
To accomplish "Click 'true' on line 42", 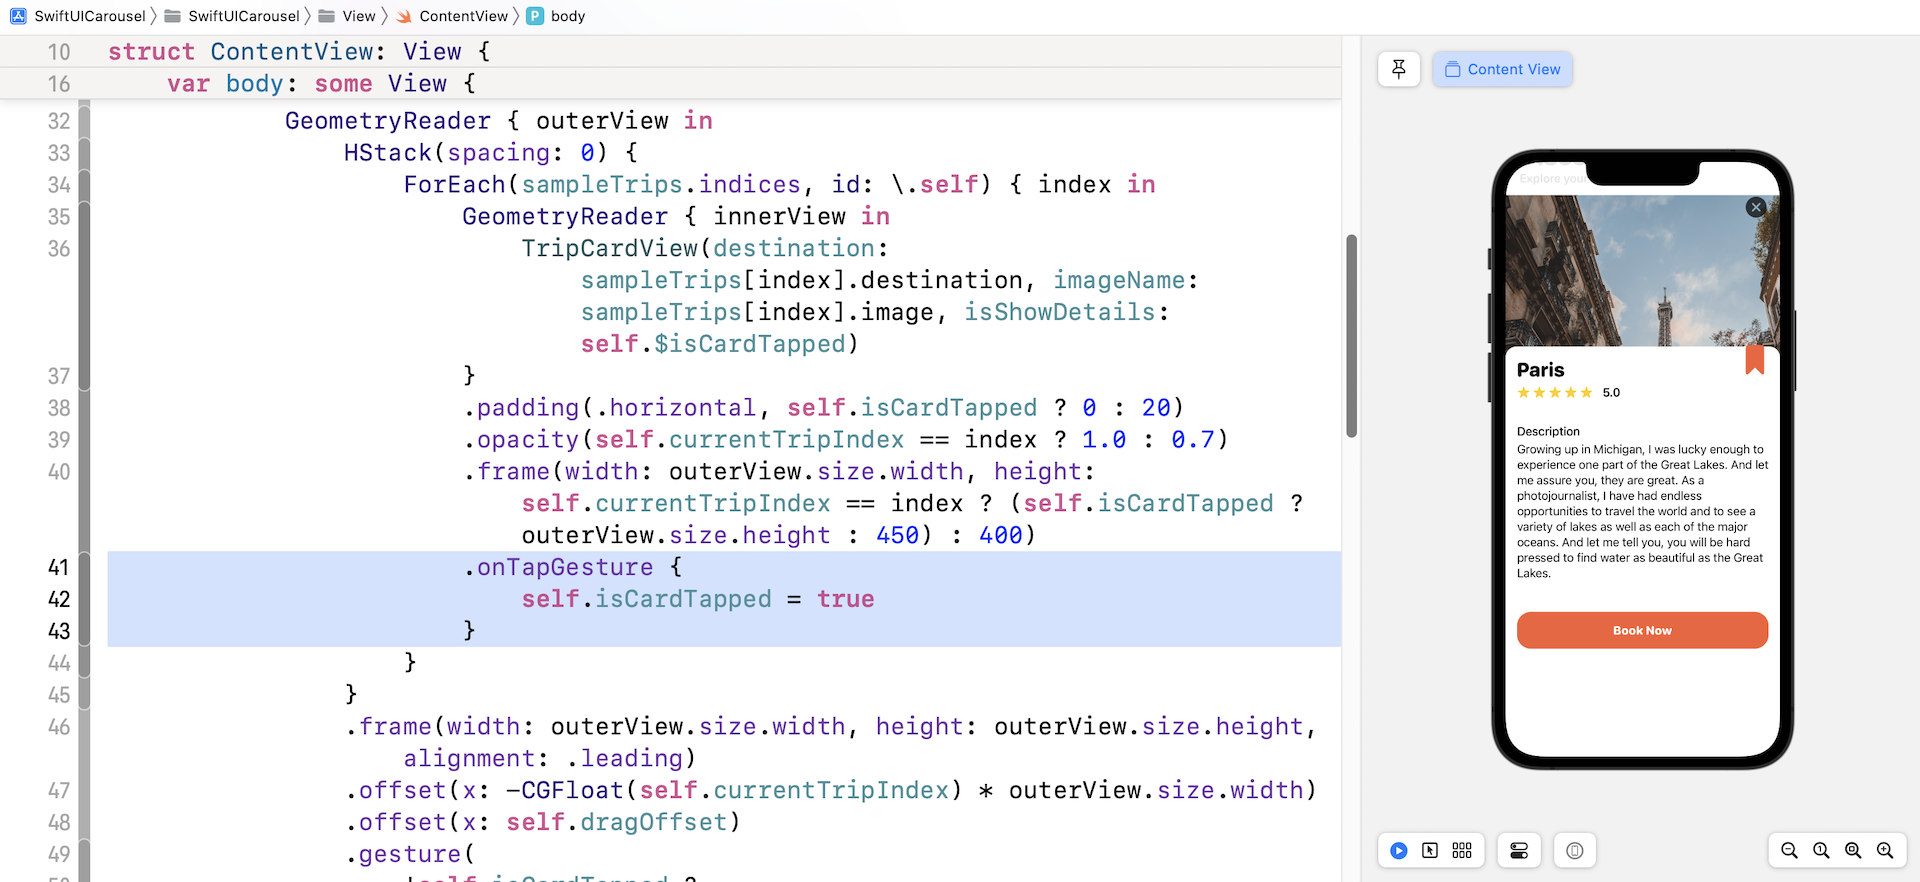I will coord(845,599).
